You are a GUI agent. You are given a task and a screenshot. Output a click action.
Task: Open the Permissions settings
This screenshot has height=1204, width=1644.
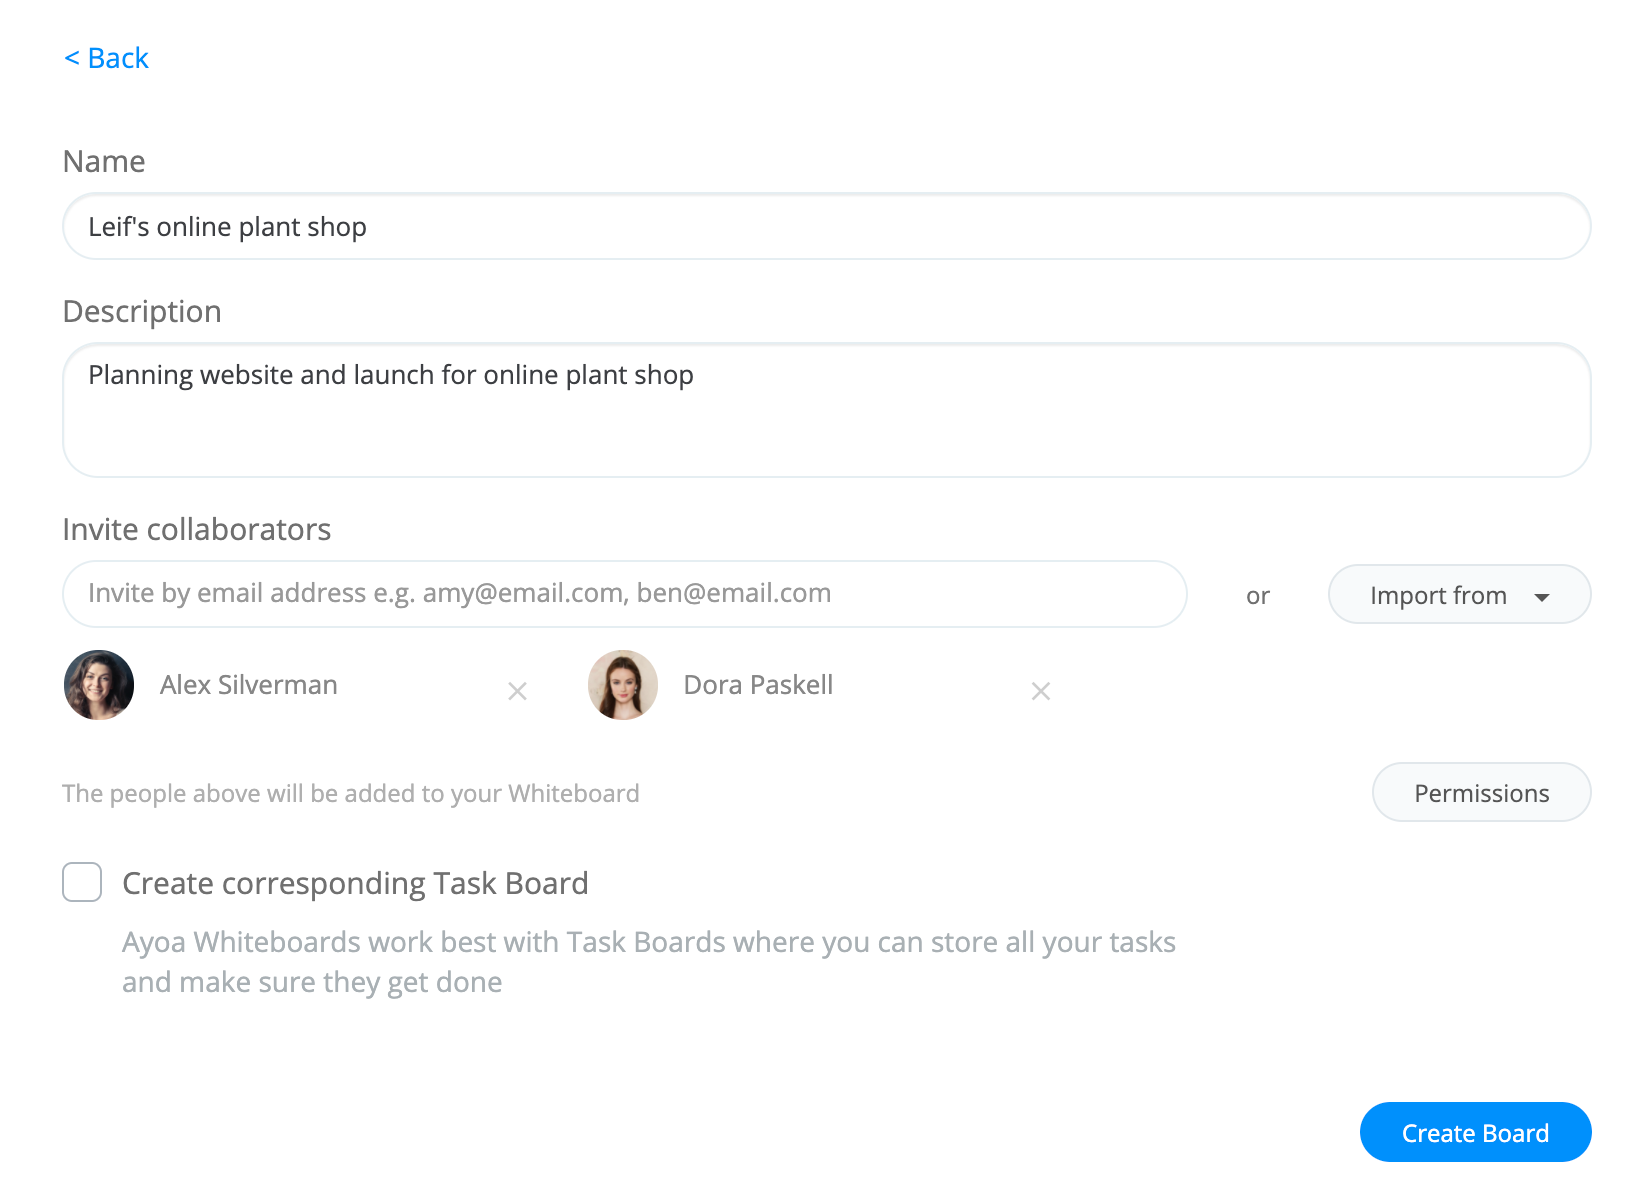coord(1482,792)
